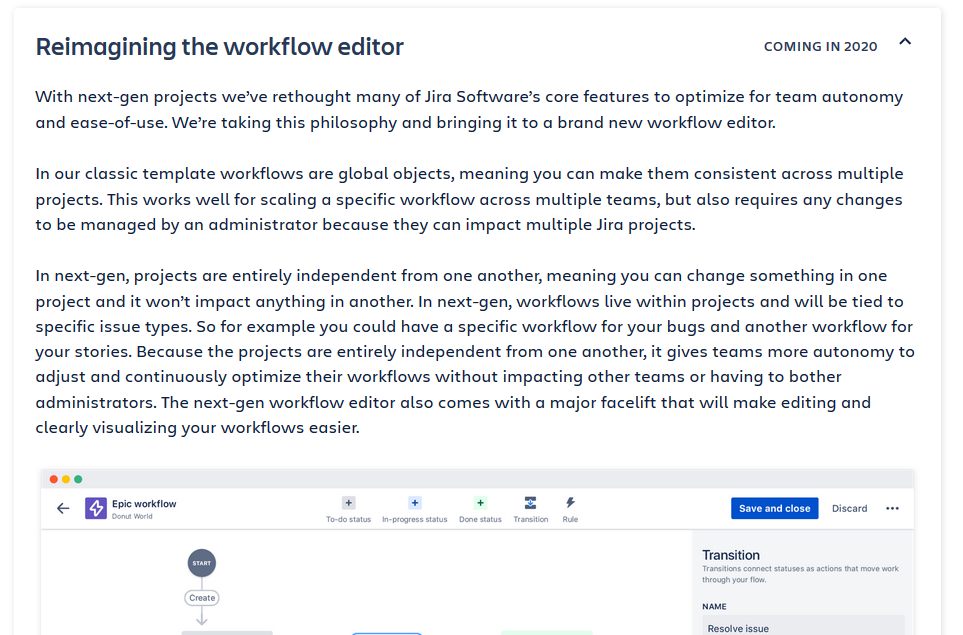The width and height of the screenshot is (963, 635).
Task: Click the Resolve issue name field
Action: pos(803,625)
